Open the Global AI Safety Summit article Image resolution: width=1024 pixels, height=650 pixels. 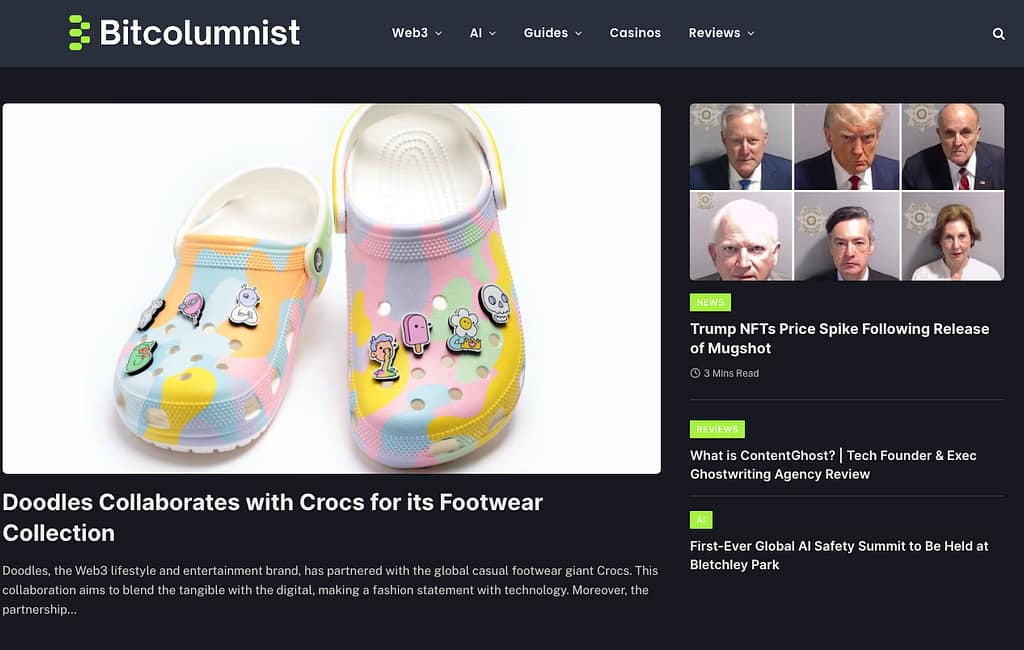point(838,555)
